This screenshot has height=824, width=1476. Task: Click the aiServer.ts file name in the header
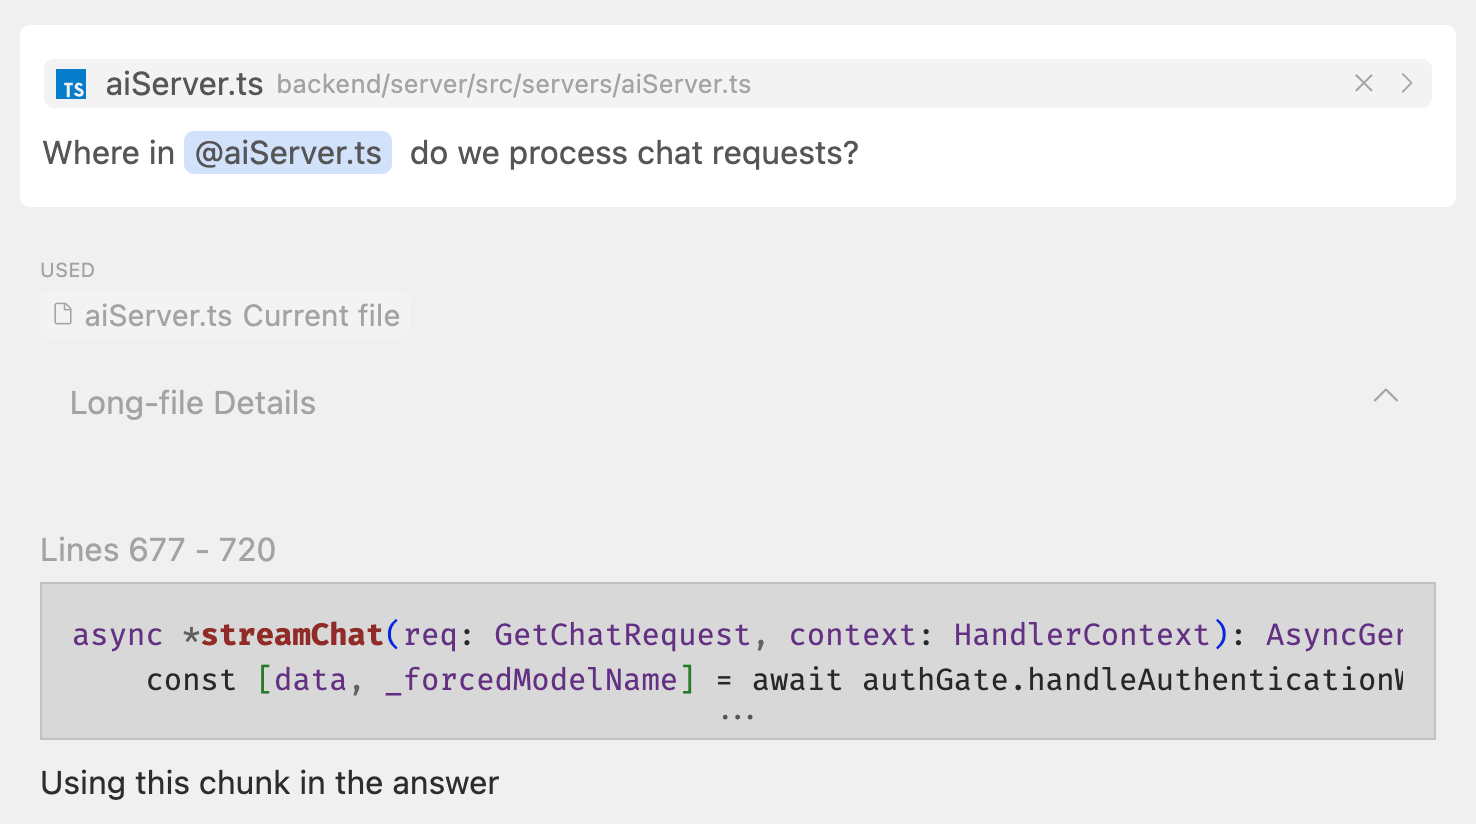pos(184,84)
